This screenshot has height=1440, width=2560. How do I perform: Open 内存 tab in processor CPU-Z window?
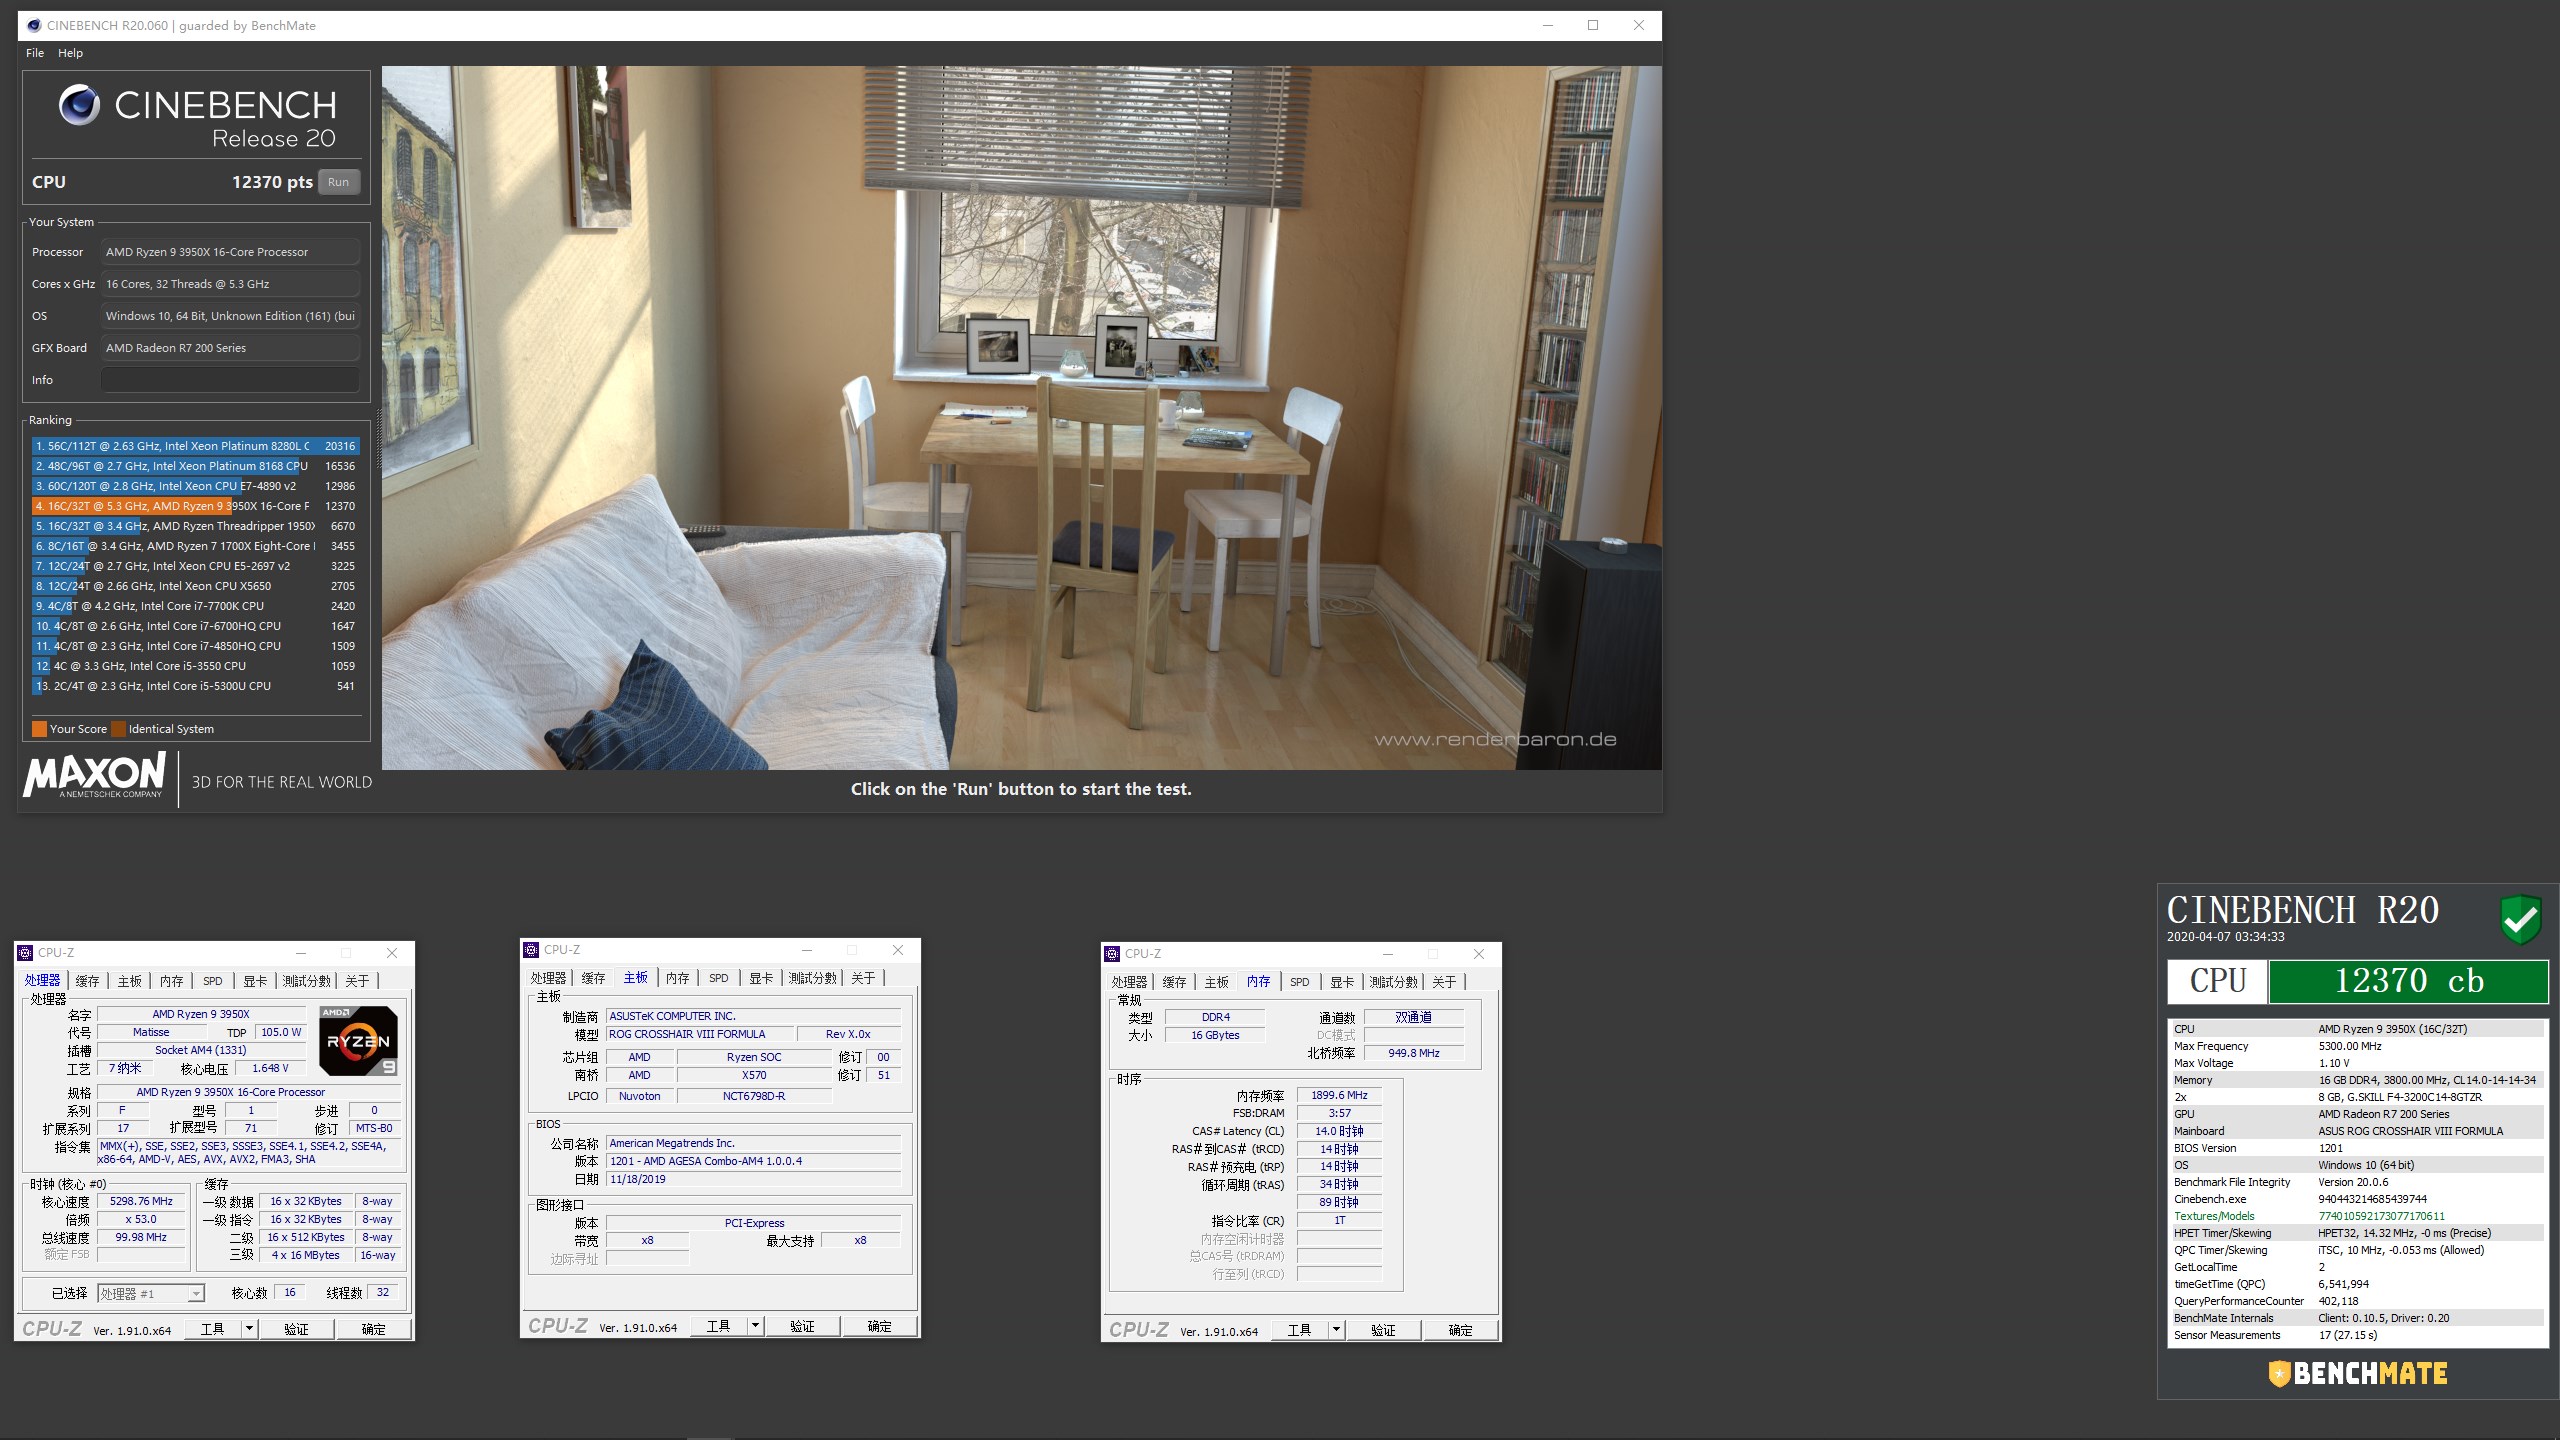[x=172, y=982]
